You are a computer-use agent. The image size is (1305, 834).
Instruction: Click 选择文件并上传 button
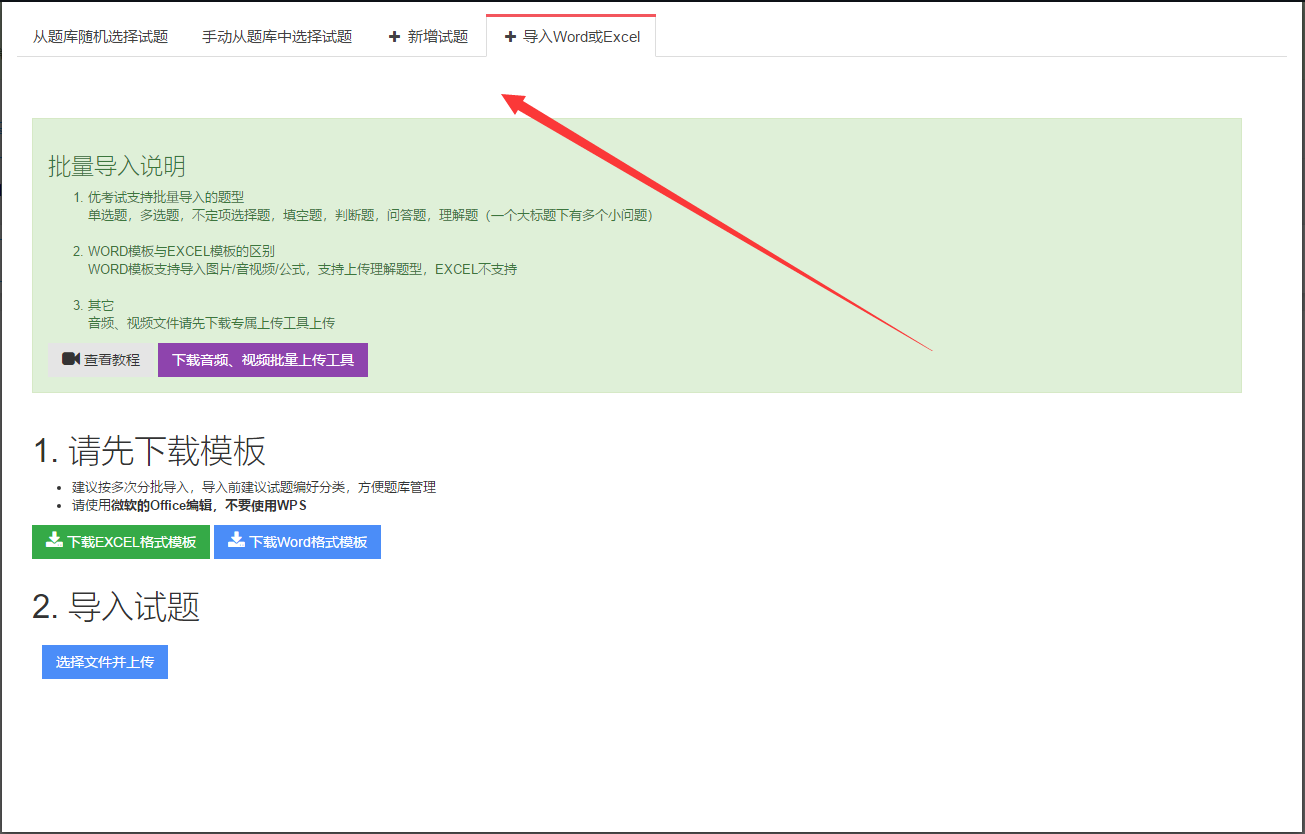(105, 662)
